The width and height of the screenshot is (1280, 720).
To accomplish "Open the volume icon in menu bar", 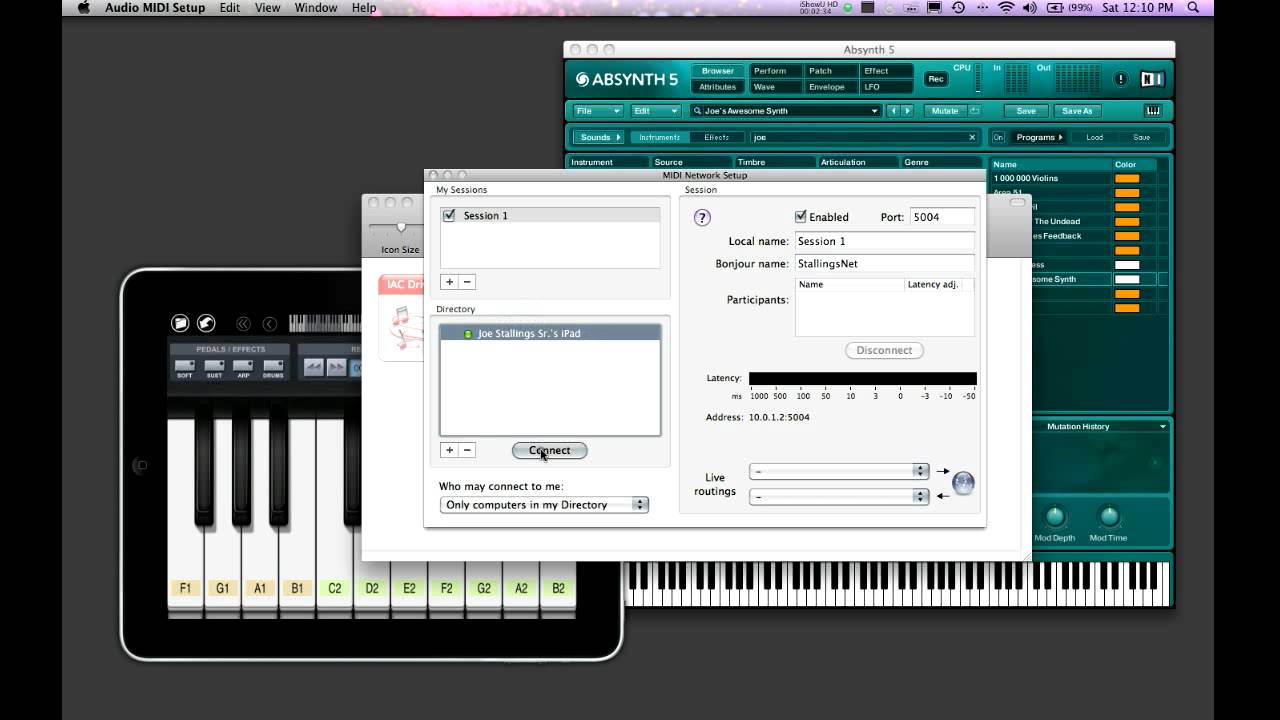I will click(x=1030, y=7).
